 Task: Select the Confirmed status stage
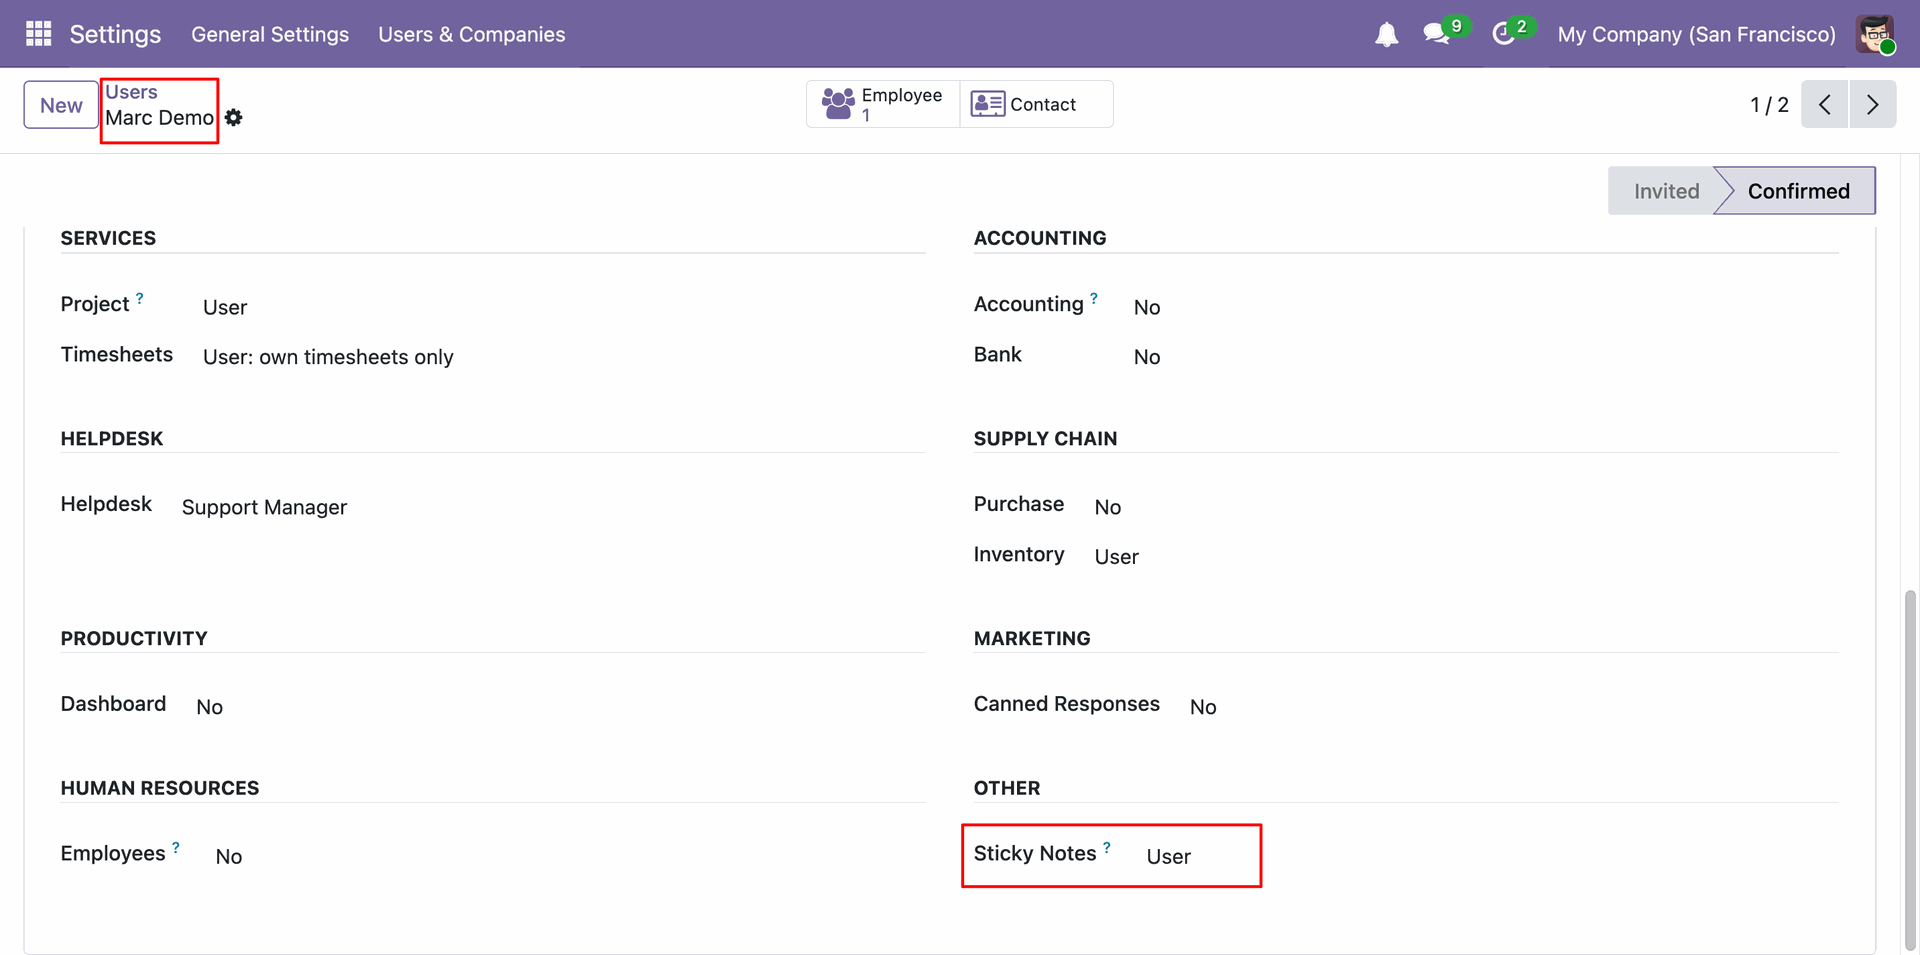1798,191
